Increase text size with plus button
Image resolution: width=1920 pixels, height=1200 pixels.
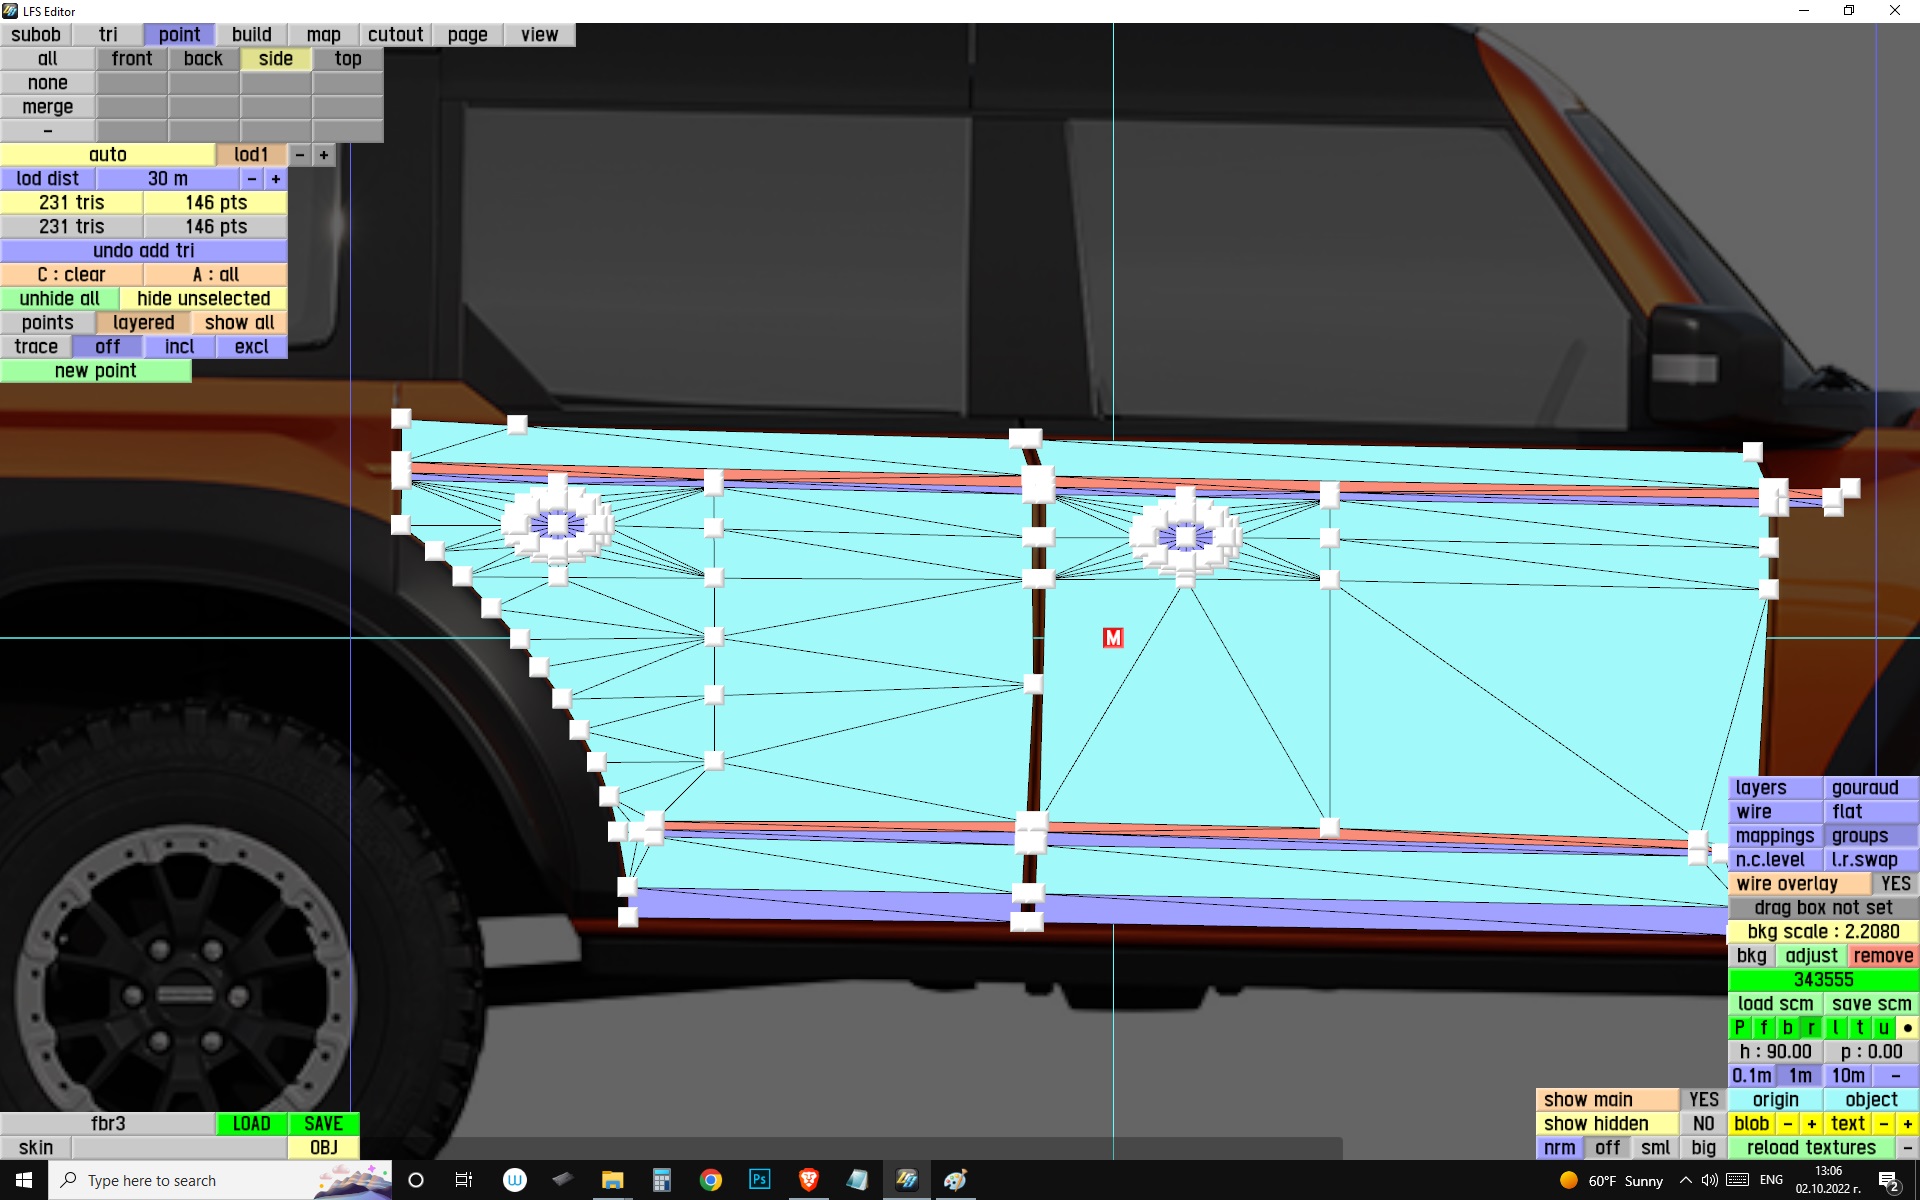click(x=1907, y=1124)
